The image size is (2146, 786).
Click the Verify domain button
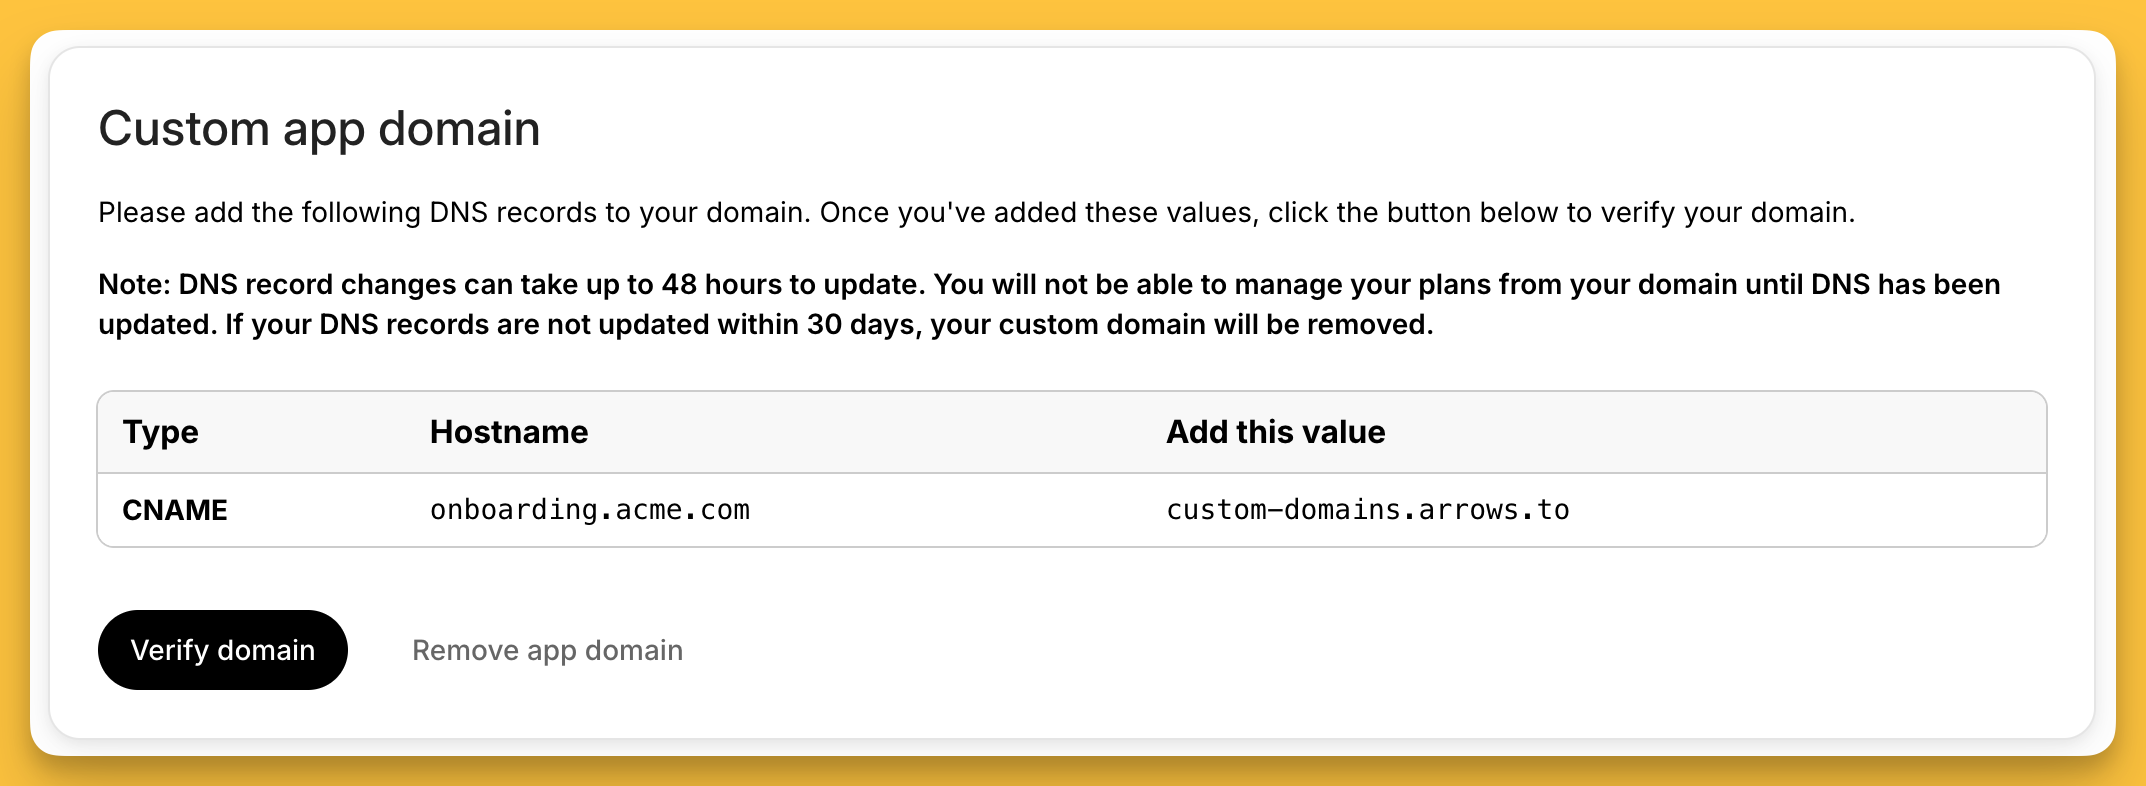222,650
